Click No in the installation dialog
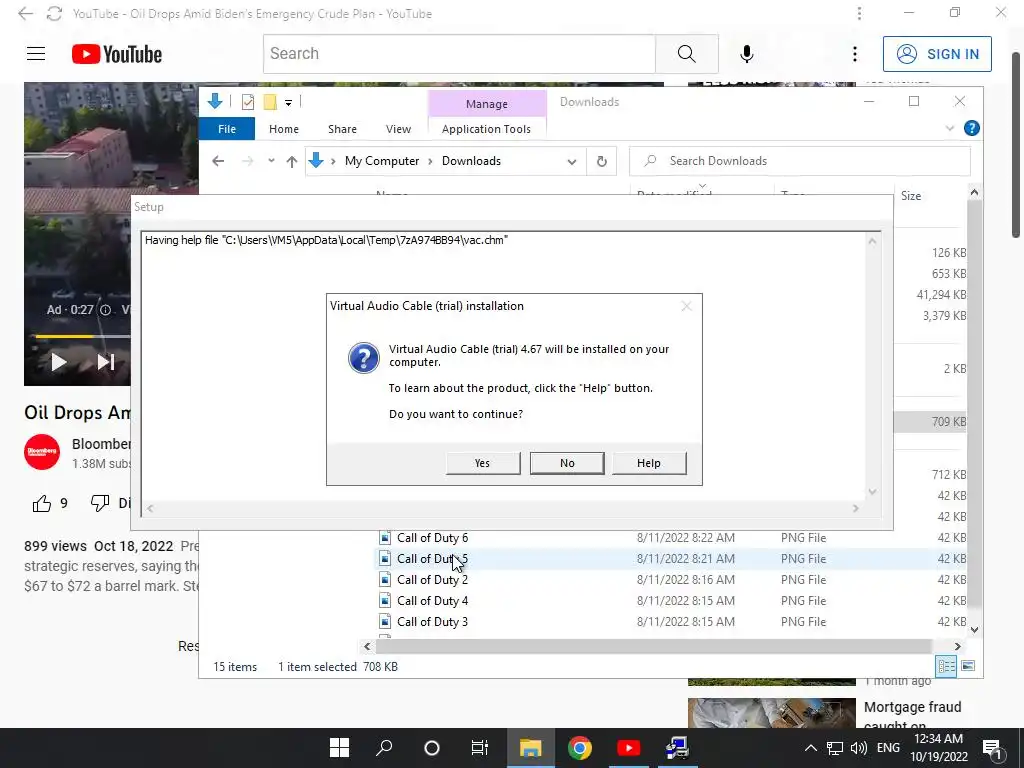 (x=567, y=463)
